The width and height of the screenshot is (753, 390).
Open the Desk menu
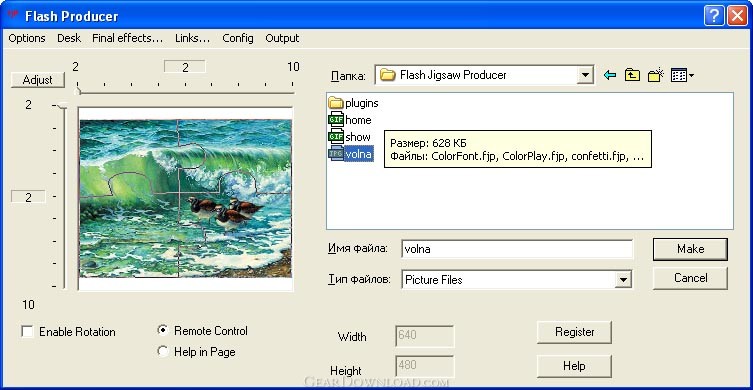tap(69, 38)
